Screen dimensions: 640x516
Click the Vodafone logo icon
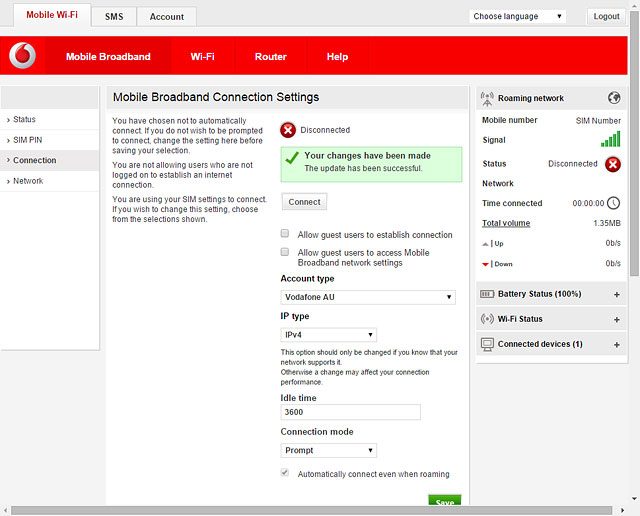tap(22, 56)
